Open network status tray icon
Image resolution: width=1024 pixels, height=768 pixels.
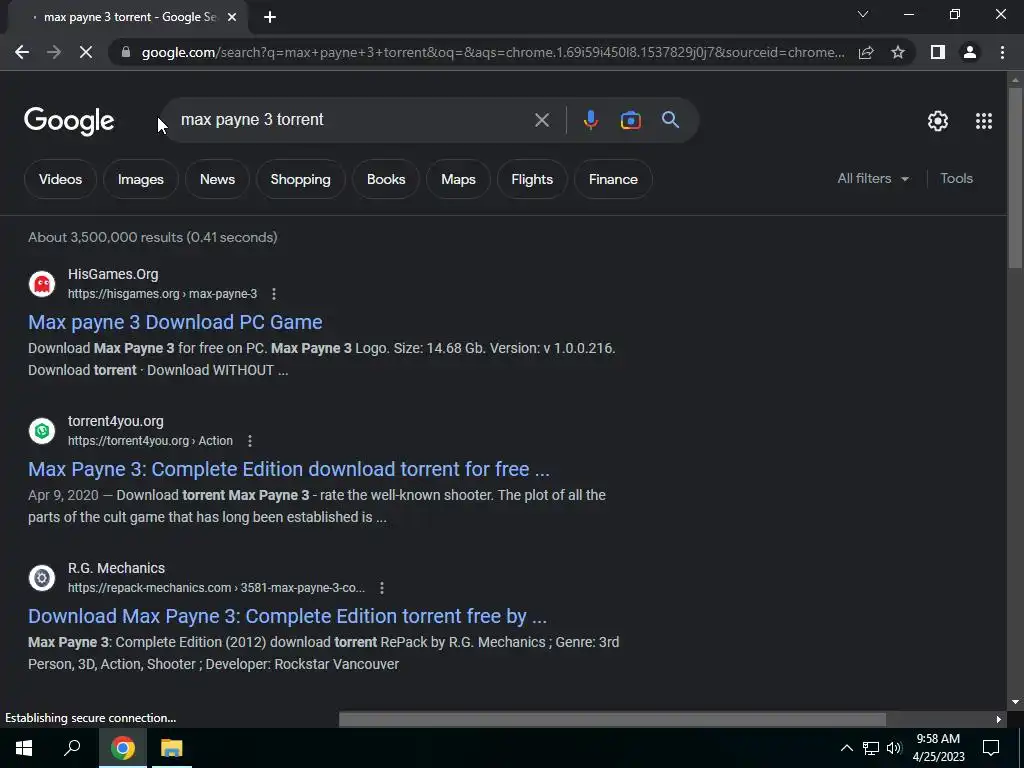tap(871, 748)
